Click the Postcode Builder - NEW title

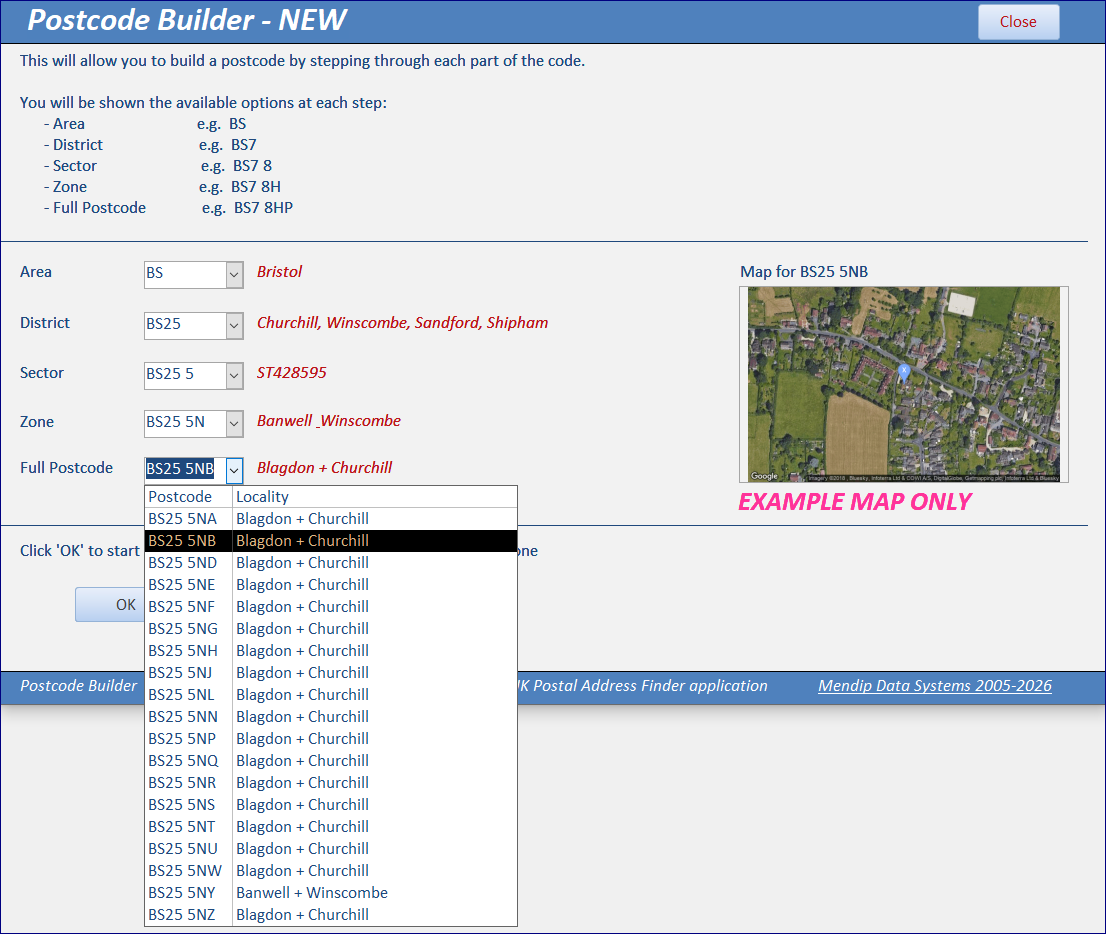point(186,20)
